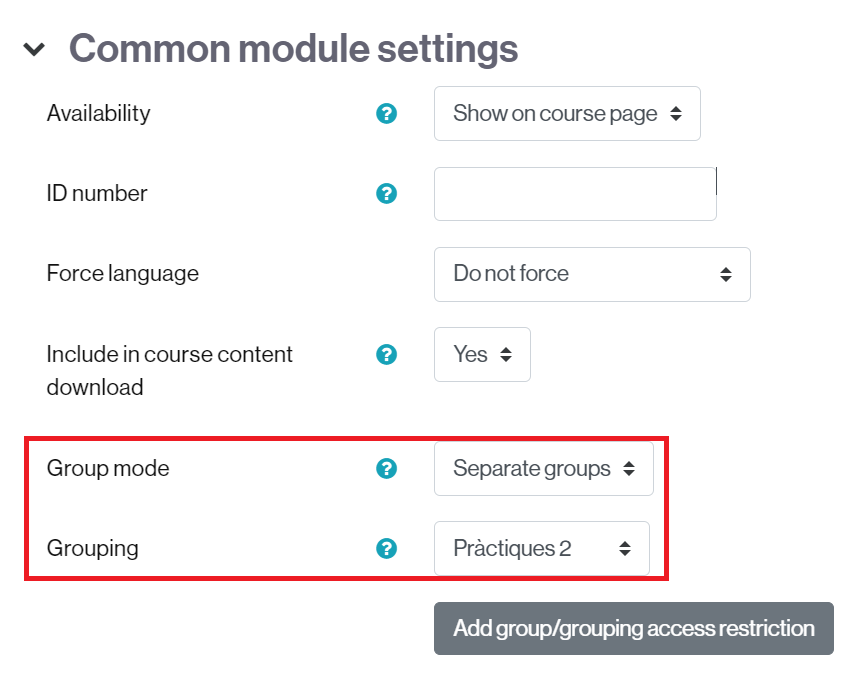The height and width of the screenshot is (673, 847).
Task: Open help for the Availability setting
Action: [386, 113]
